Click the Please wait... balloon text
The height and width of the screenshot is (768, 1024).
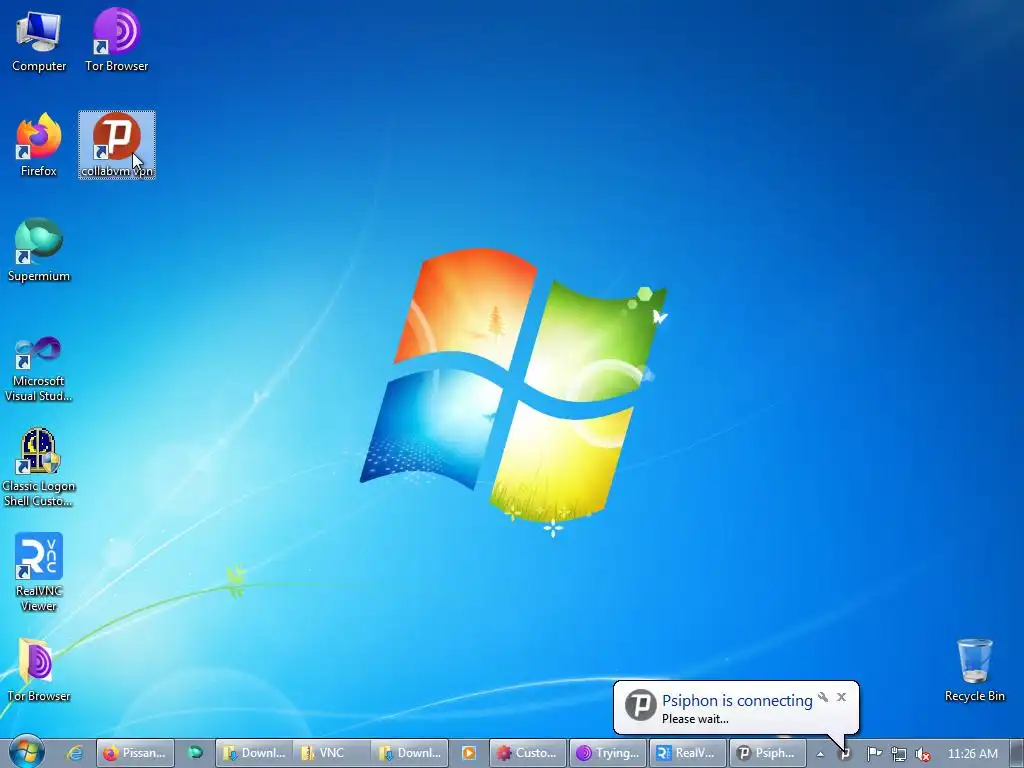(695, 719)
